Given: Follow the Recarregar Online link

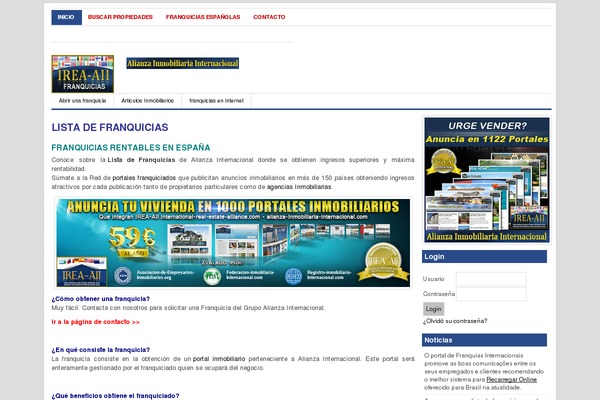Looking at the screenshot, I should [512, 380].
